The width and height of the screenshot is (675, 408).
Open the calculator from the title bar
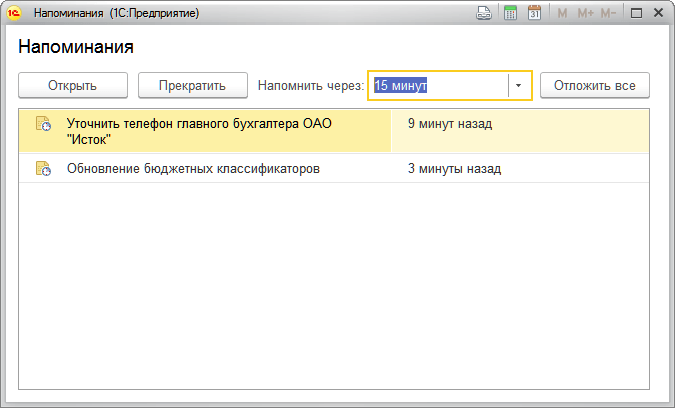[x=510, y=14]
